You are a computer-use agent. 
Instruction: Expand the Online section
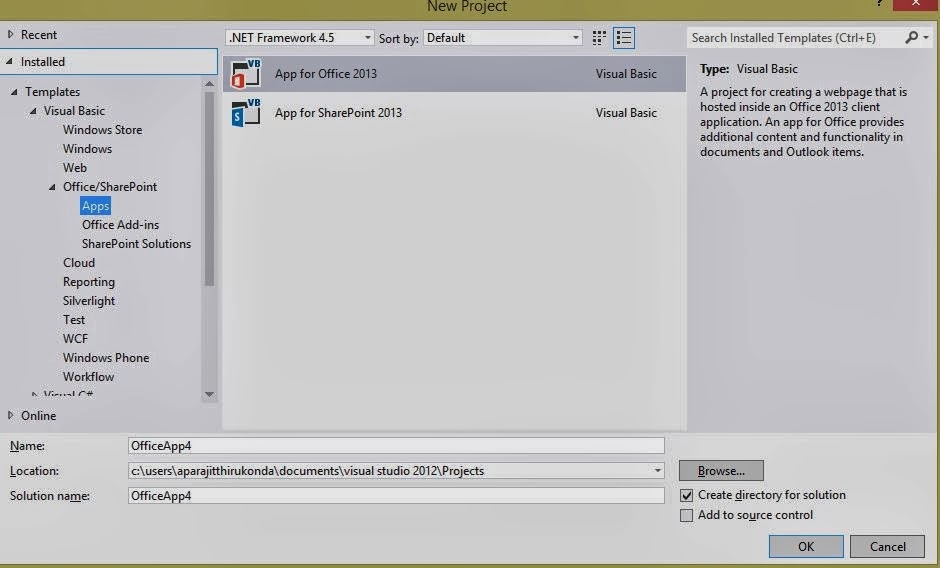[x=10, y=415]
